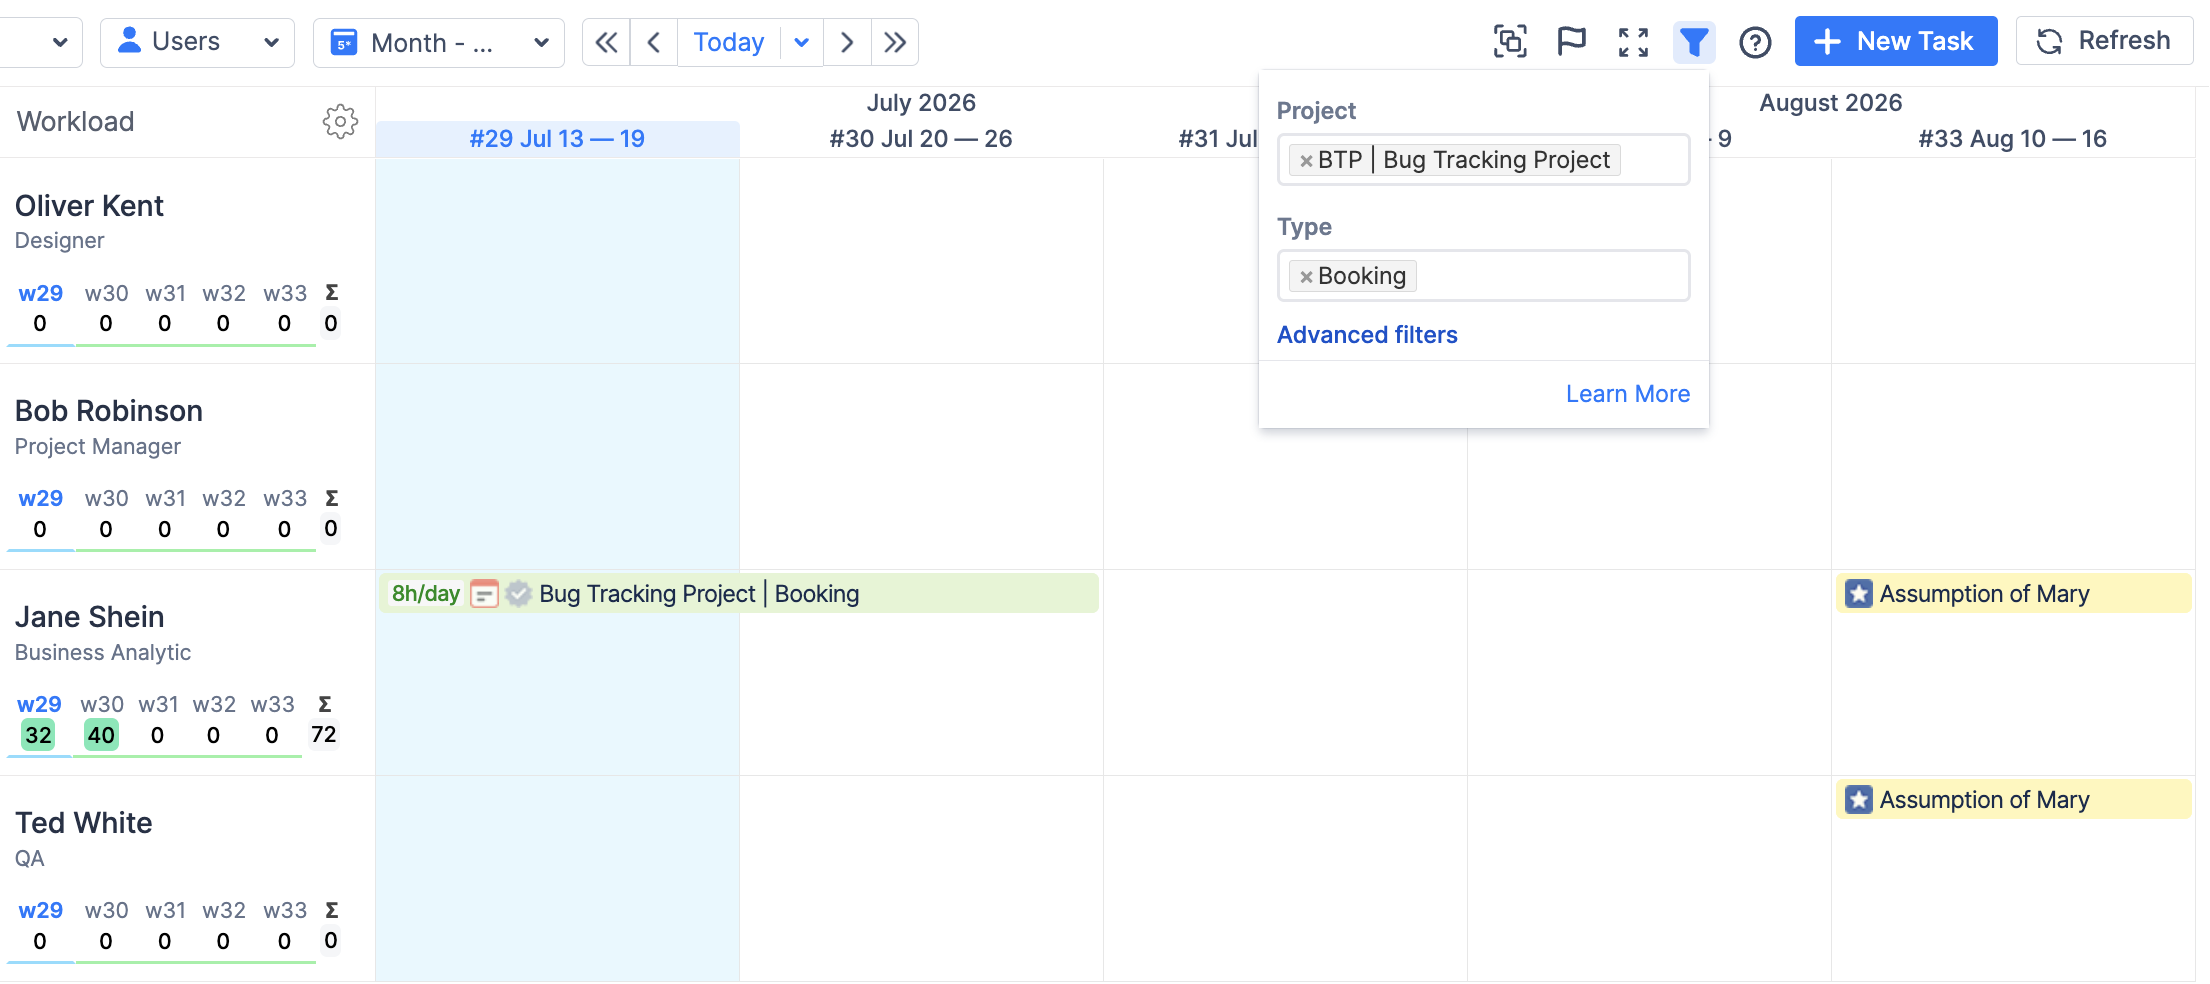Create a New Task

pyautogui.click(x=1896, y=41)
